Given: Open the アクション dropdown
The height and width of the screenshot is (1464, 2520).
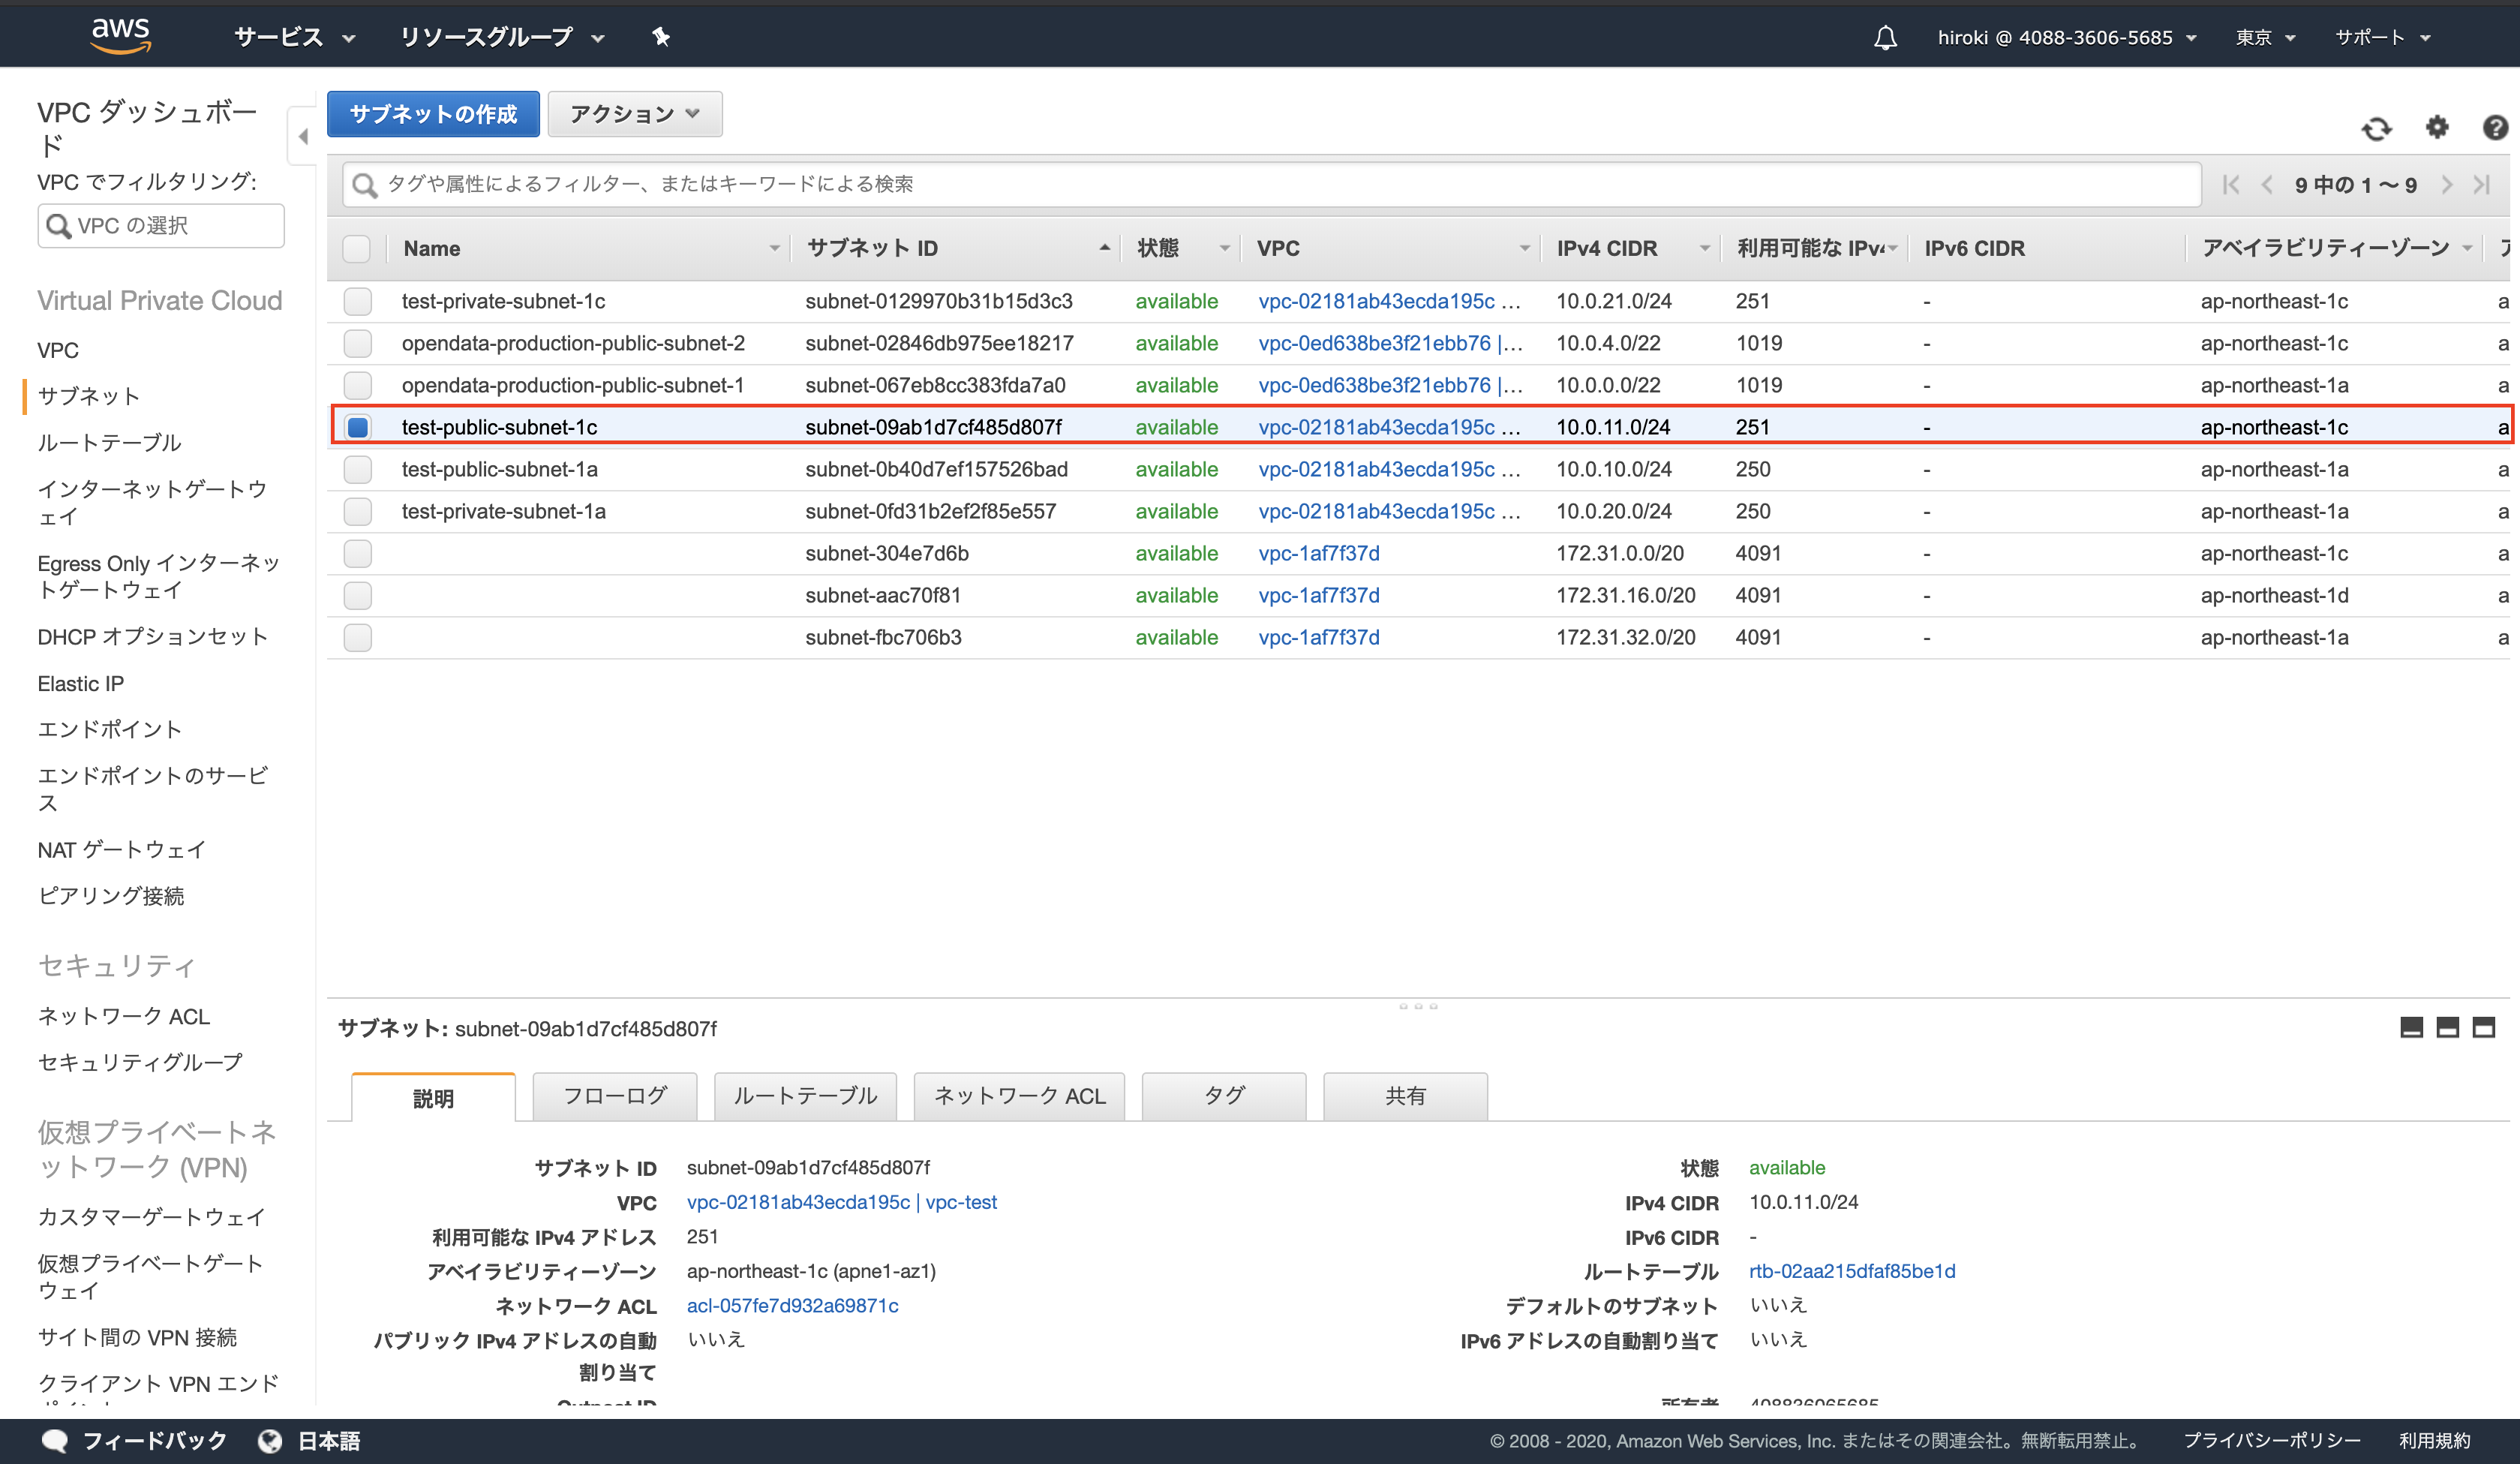Looking at the screenshot, I should 634,114.
